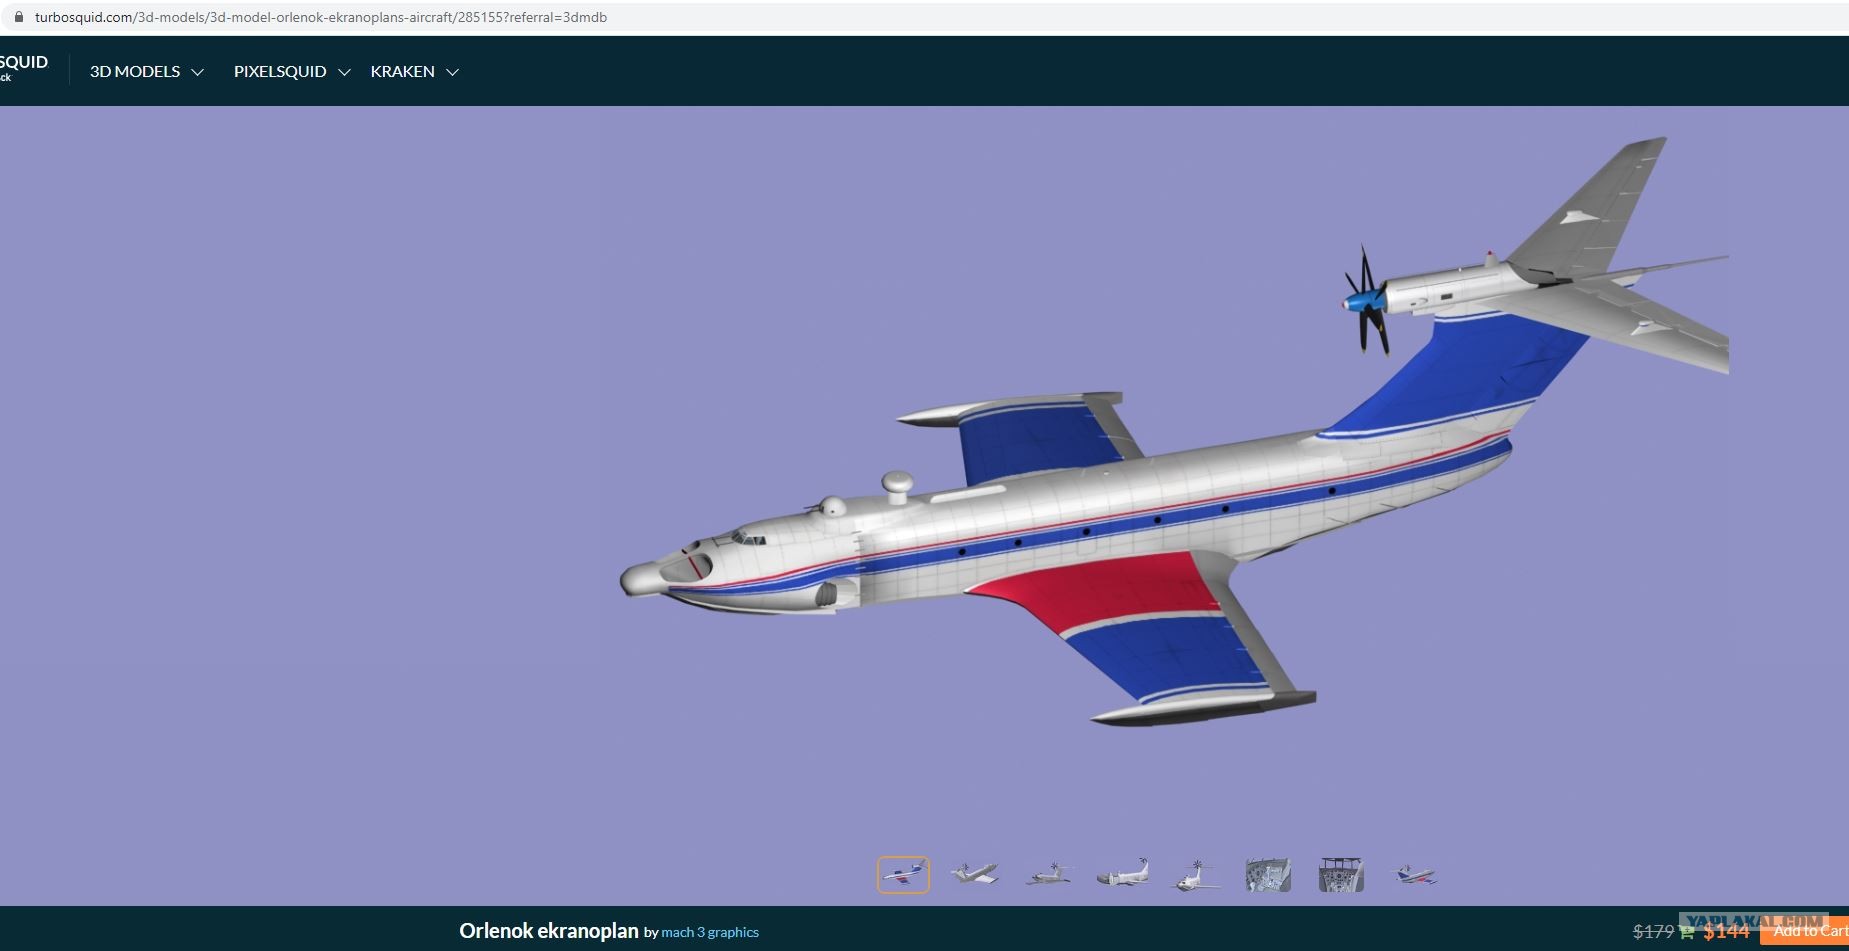
Task: Click the green cart icon beside price
Action: 1687,933
